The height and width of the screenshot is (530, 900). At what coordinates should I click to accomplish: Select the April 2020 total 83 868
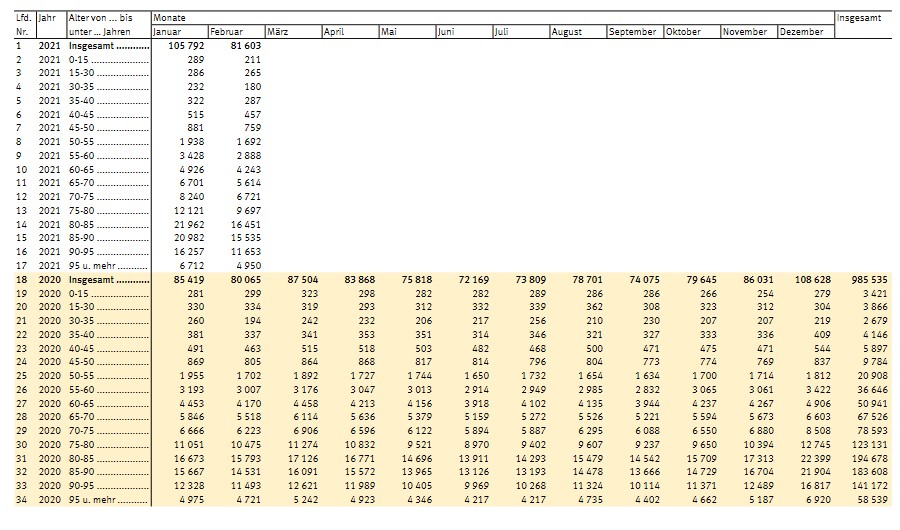pyautogui.click(x=353, y=281)
